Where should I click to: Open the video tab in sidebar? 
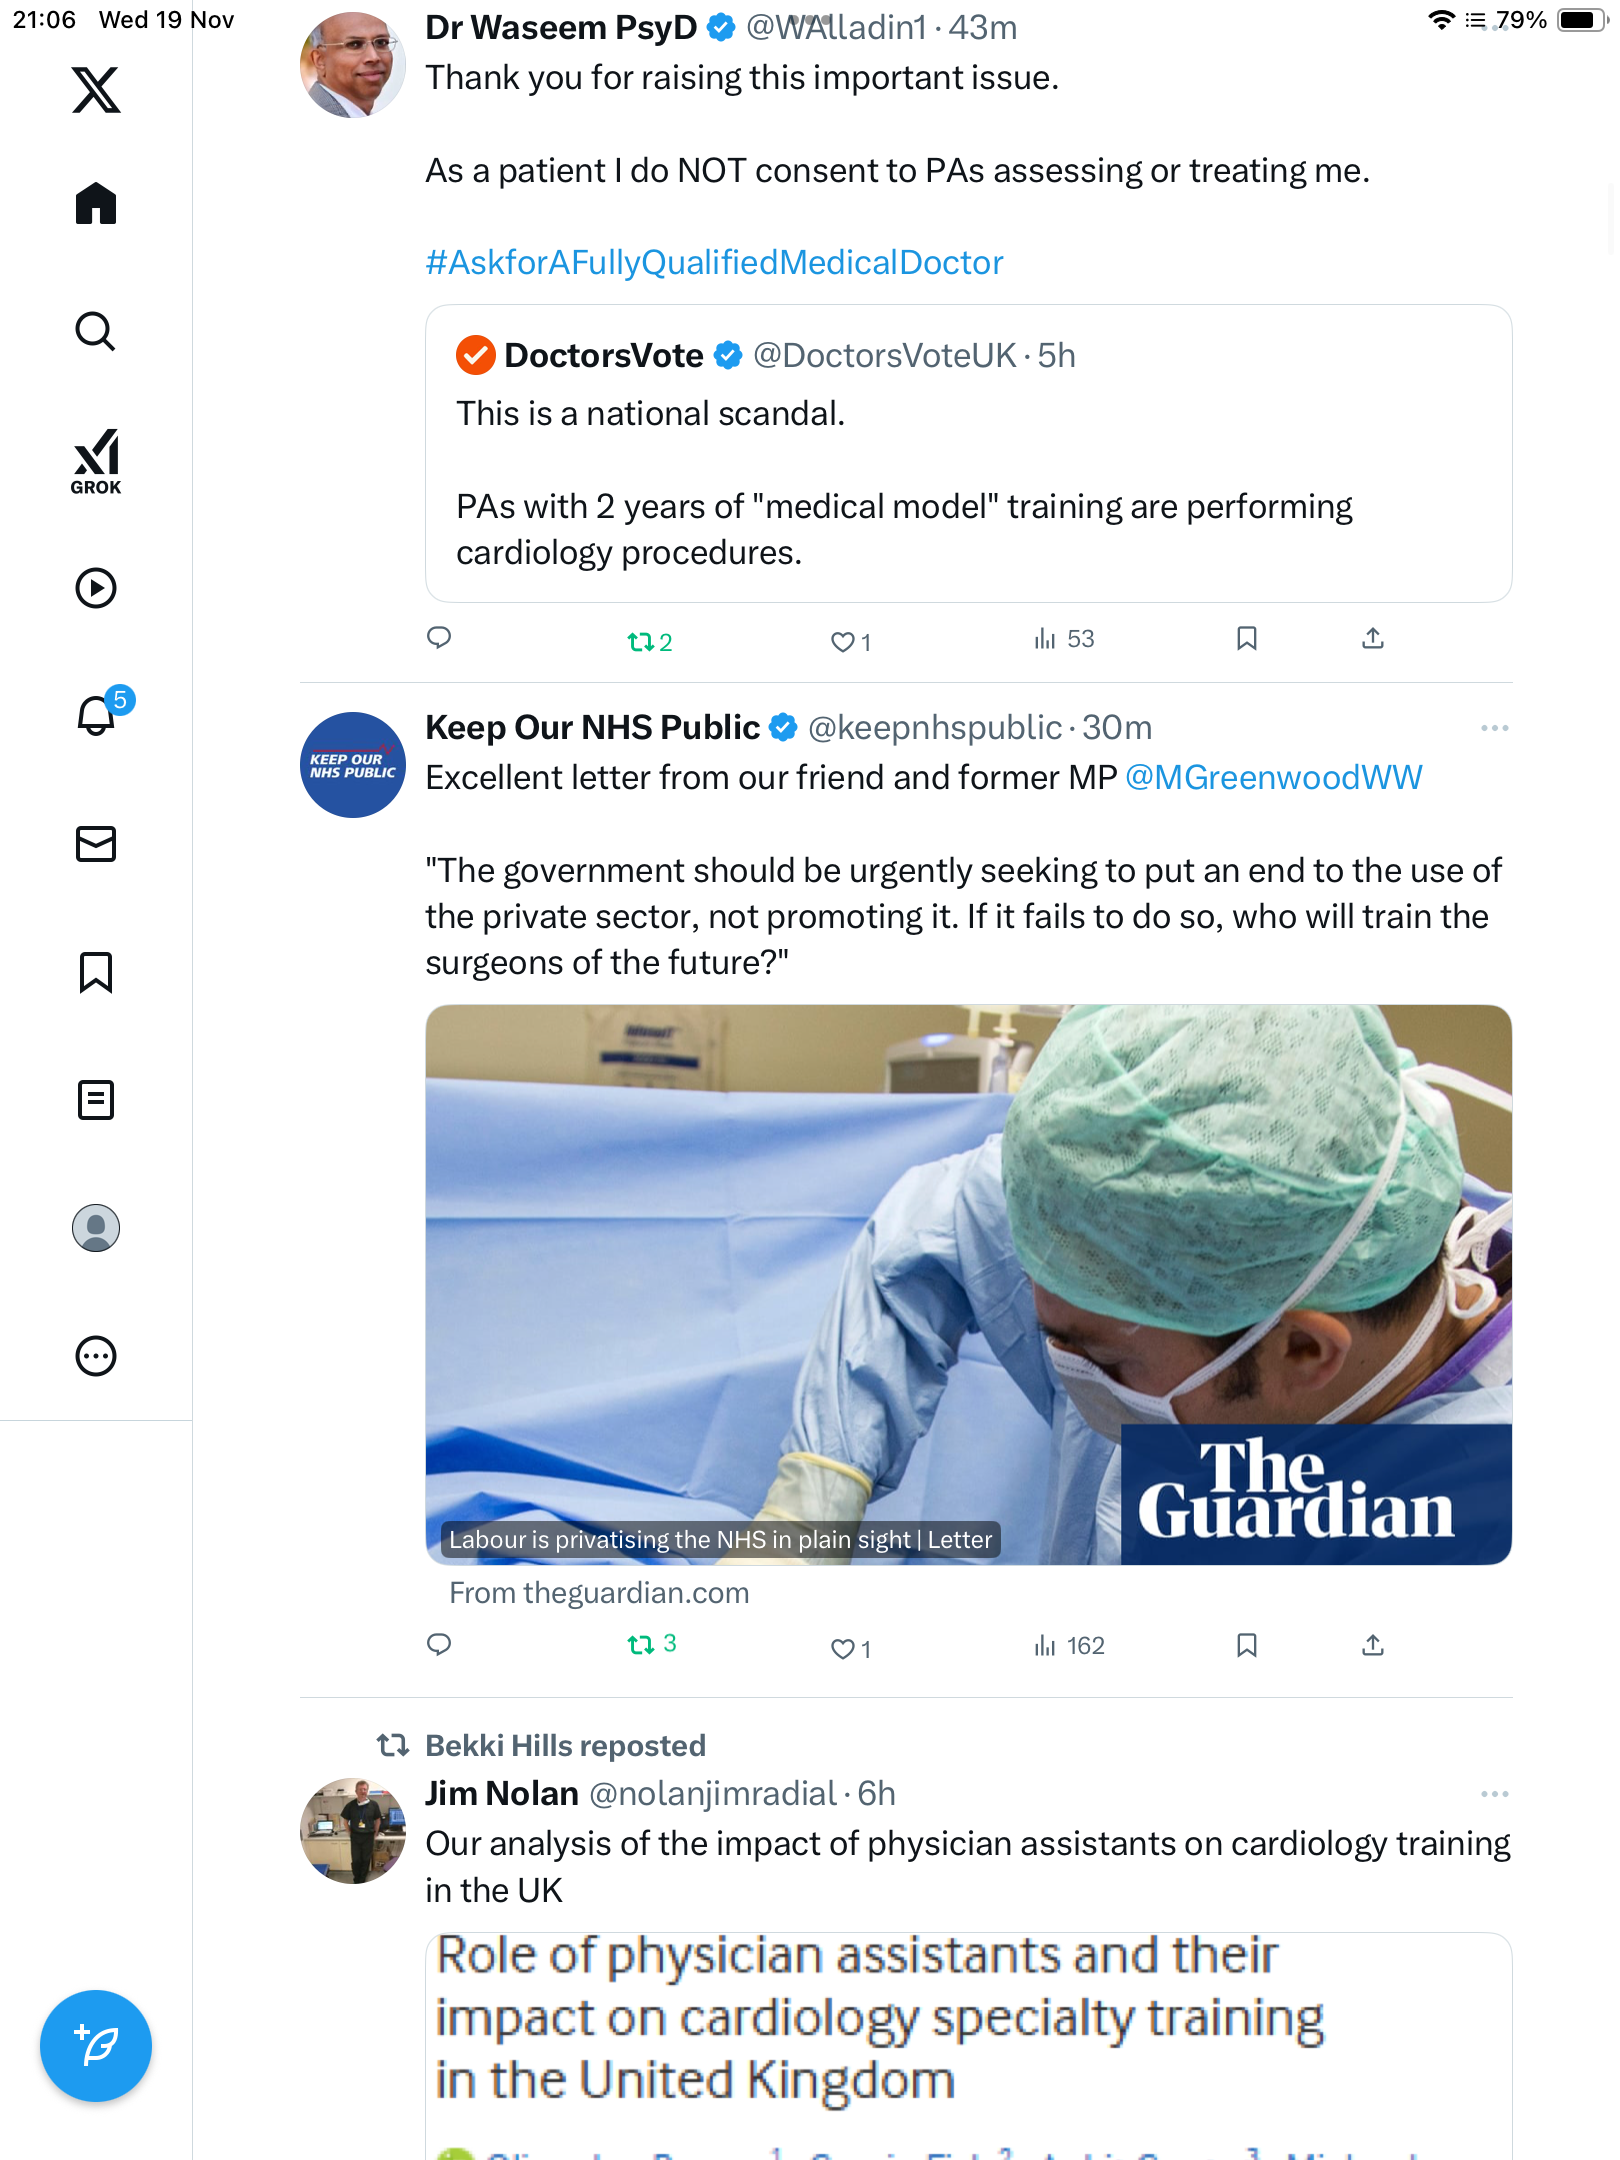click(x=96, y=588)
